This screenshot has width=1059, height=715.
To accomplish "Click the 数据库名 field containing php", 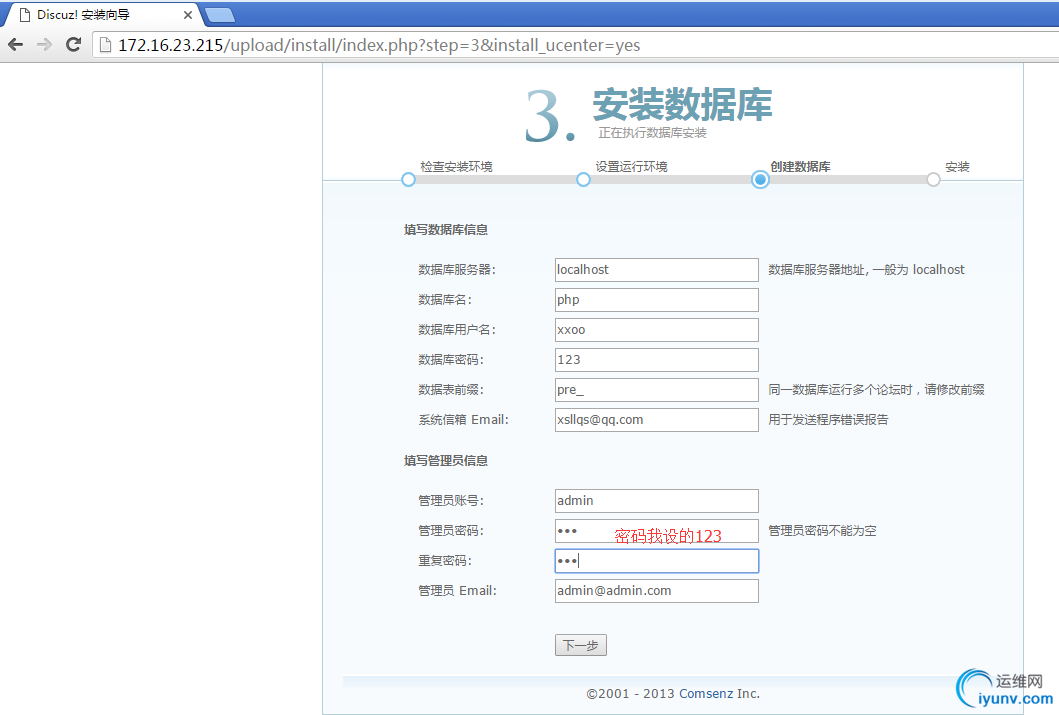I will (x=656, y=300).
